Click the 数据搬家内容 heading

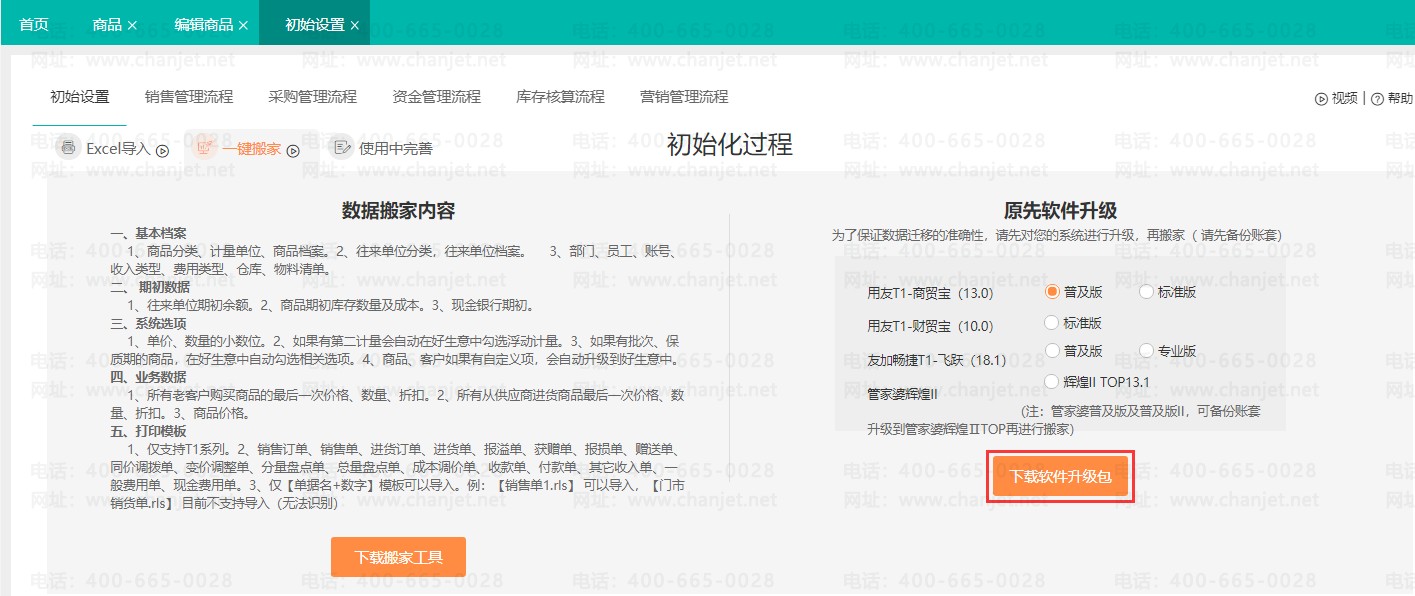(399, 211)
